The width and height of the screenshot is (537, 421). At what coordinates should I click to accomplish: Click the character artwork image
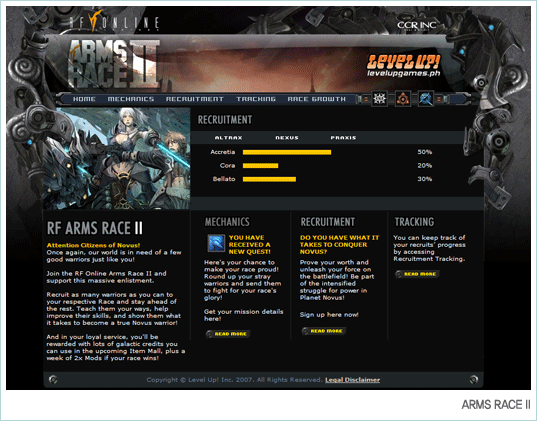click(x=116, y=158)
